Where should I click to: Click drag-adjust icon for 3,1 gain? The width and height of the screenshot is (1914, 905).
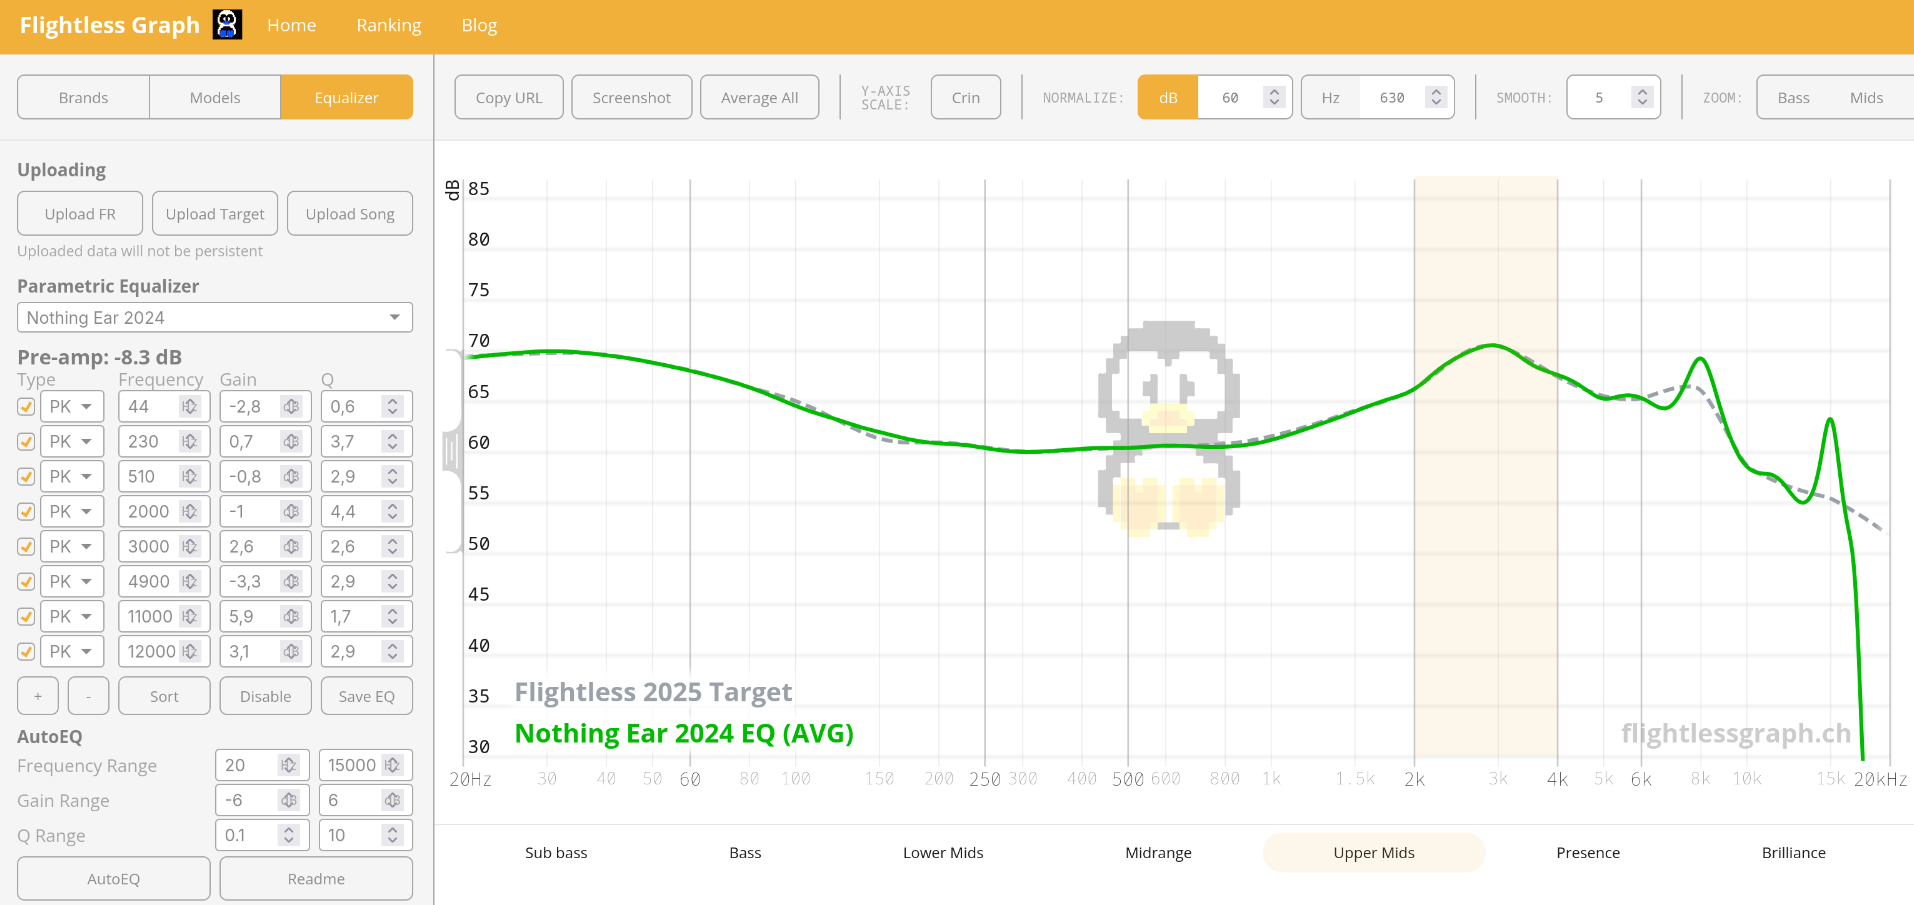pos(291,652)
